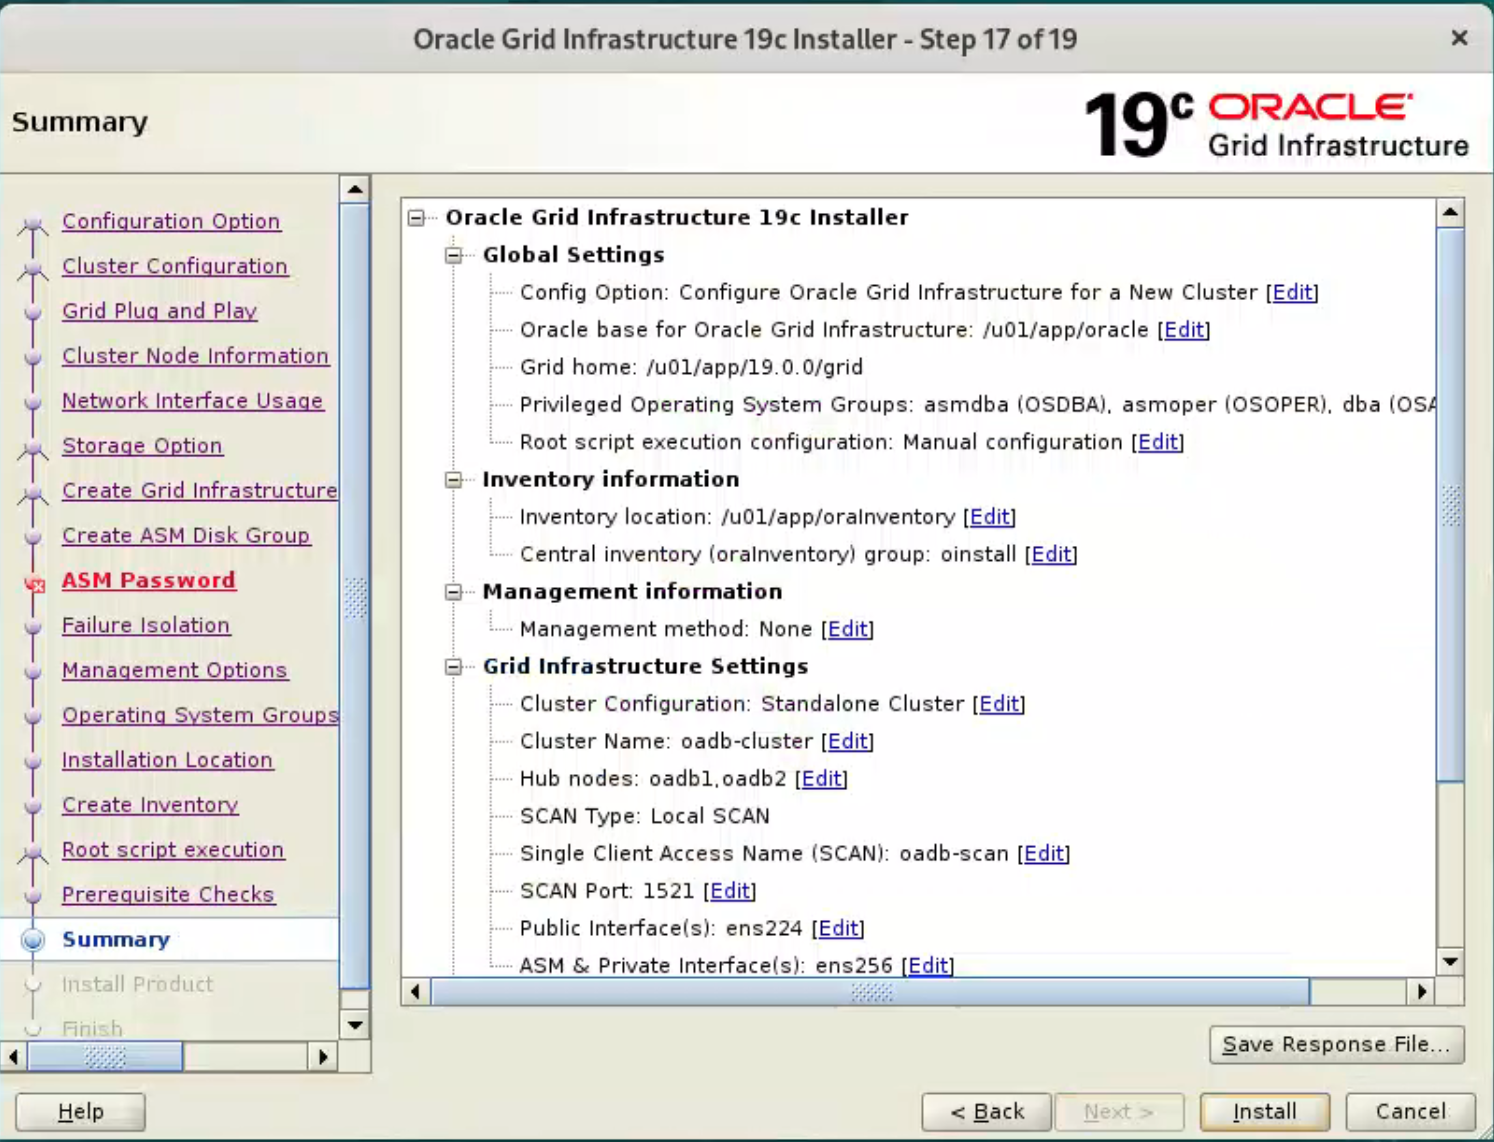Click the Help button
The height and width of the screenshot is (1142, 1494).
pyautogui.click(x=81, y=1112)
